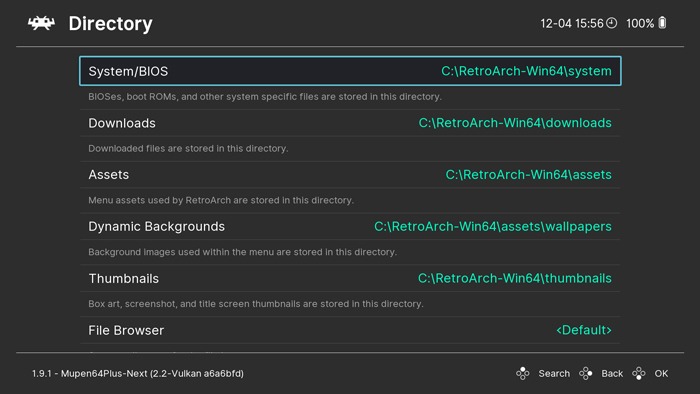Screen dimensions: 700x394
Task: Click the gamepad icon next to OK
Action: (639, 373)
